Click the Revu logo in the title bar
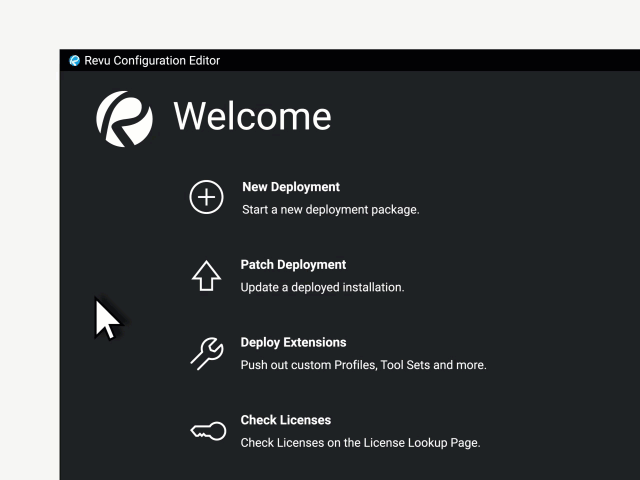 pyautogui.click(x=74, y=61)
